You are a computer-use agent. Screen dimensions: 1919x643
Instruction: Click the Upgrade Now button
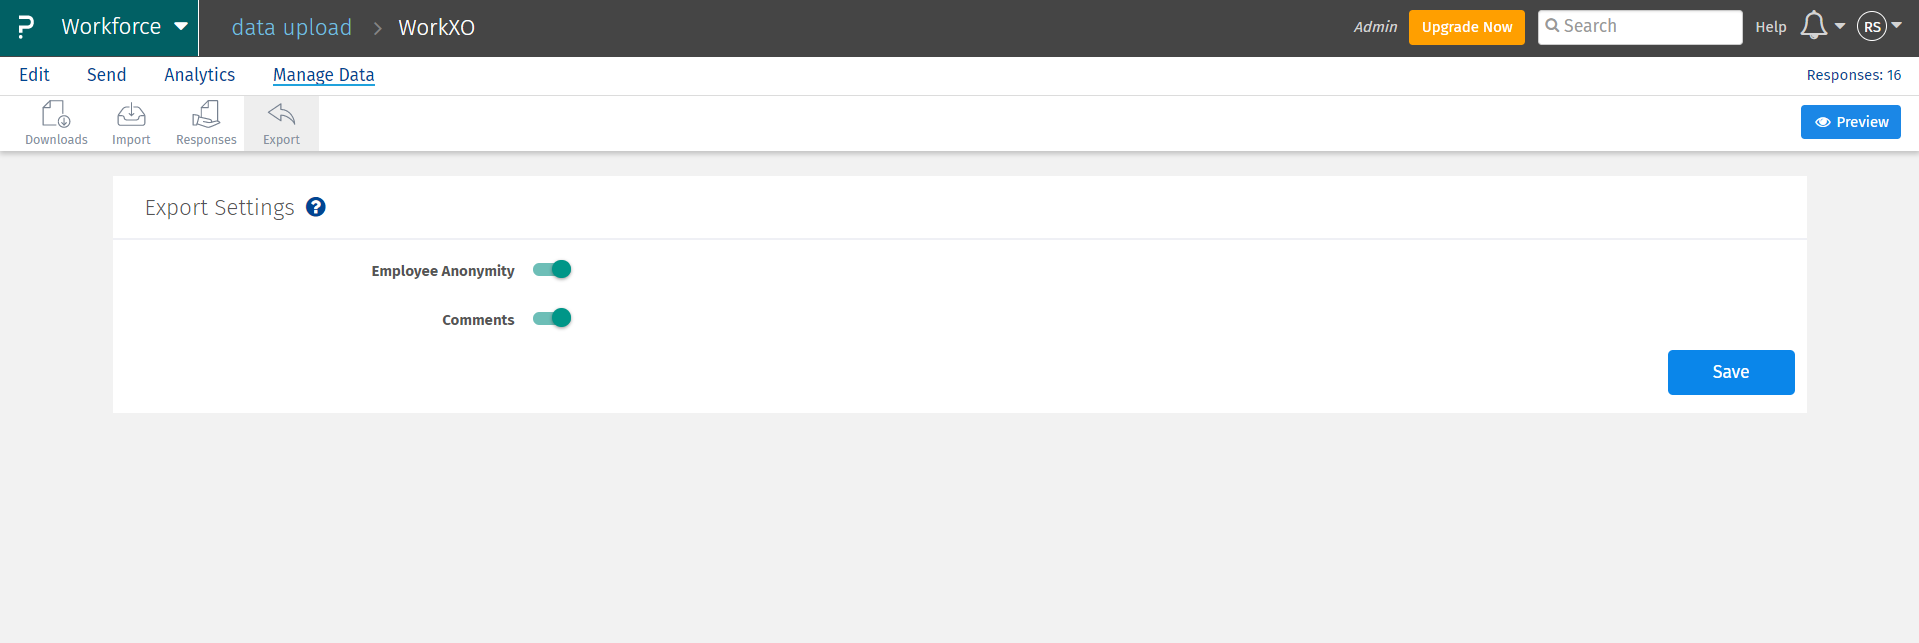pyautogui.click(x=1467, y=27)
